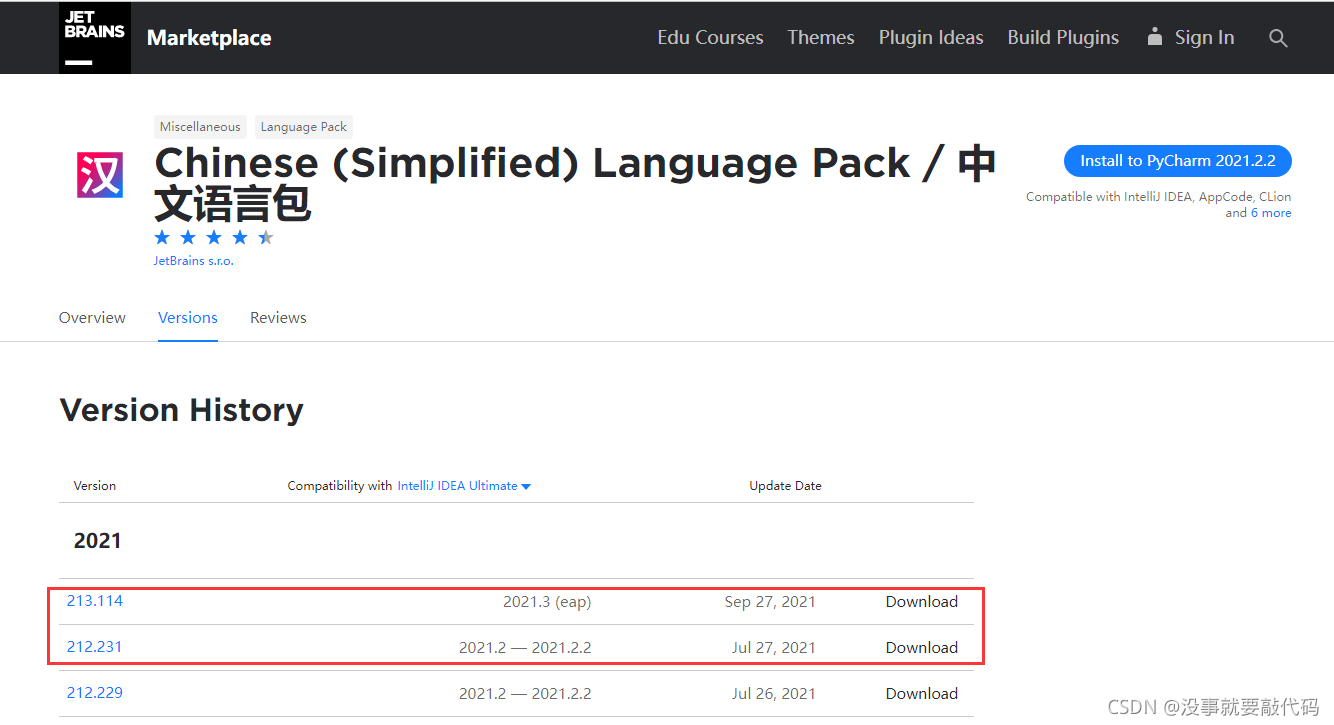Click the Chinese Language Pack plugin icon
The height and width of the screenshot is (725, 1334).
pos(100,174)
